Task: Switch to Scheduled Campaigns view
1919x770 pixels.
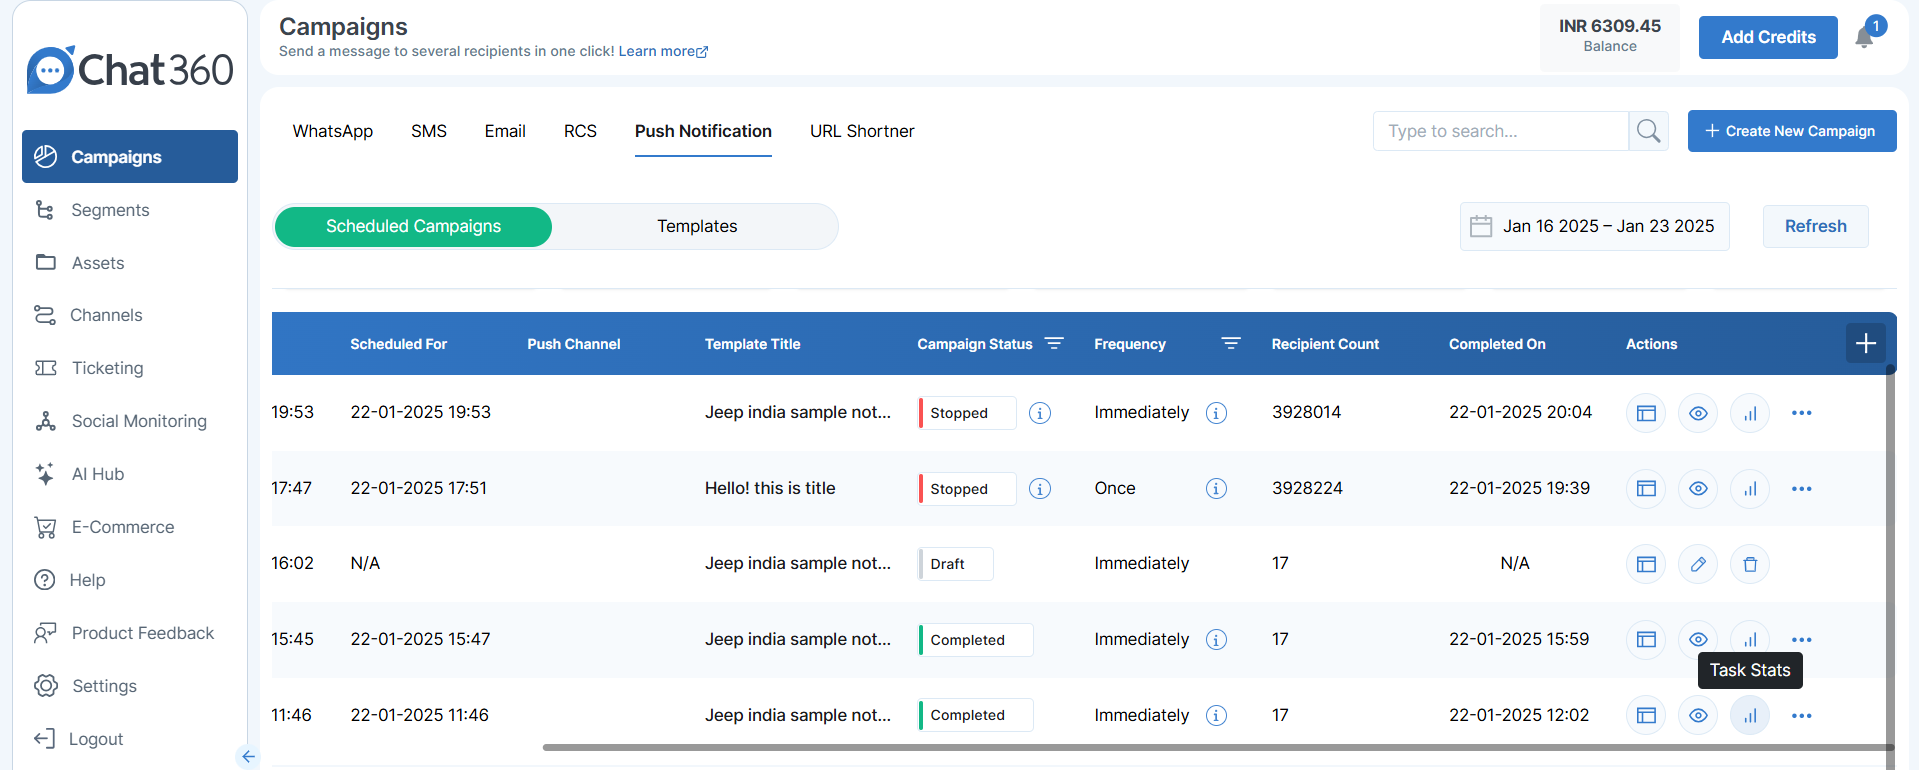Action: click(413, 227)
